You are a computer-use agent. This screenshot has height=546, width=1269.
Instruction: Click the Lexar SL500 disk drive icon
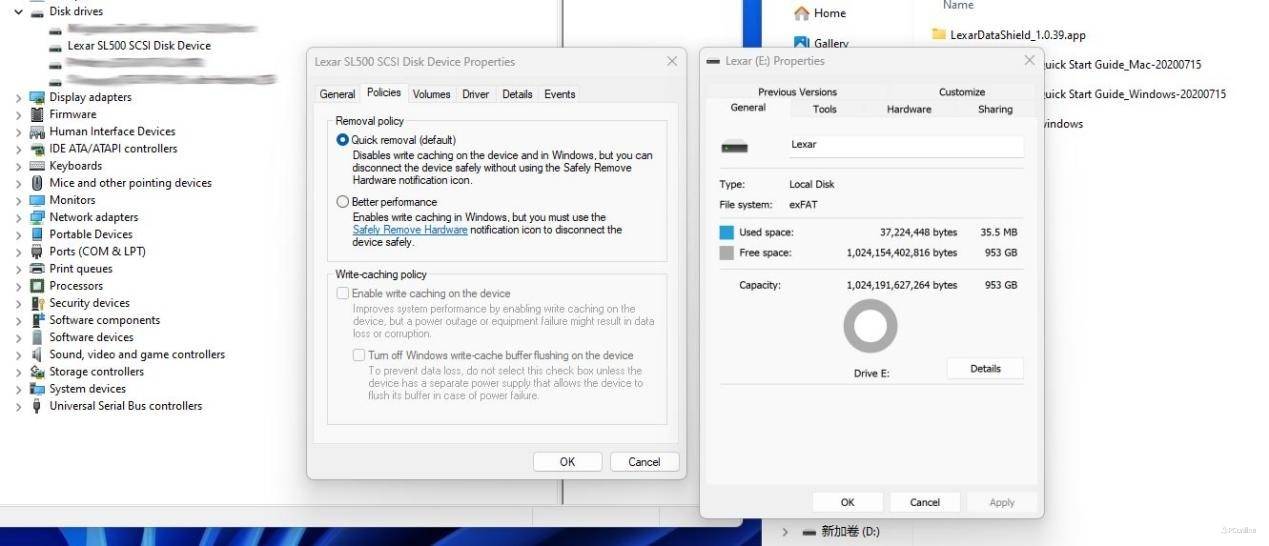pos(55,46)
